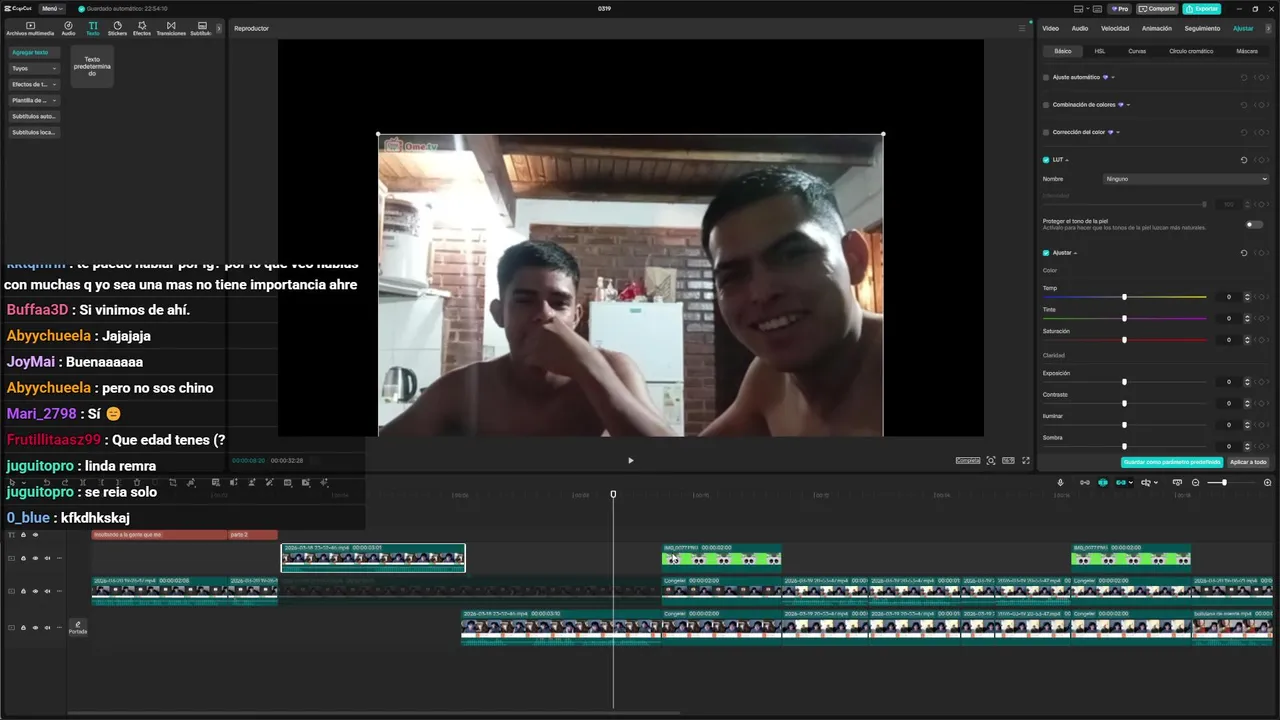Screen dimensions: 1280x720
Task: Open the Audio library panel
Action: click(68, 28)
